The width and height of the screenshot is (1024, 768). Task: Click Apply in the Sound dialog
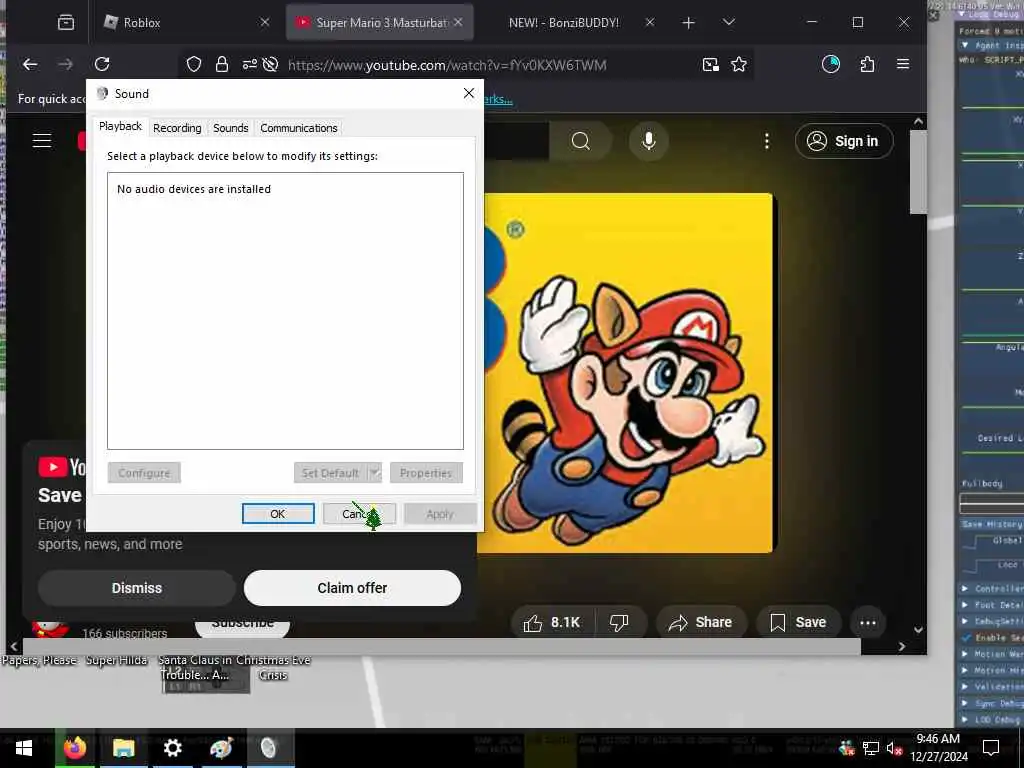pos(440,514)
